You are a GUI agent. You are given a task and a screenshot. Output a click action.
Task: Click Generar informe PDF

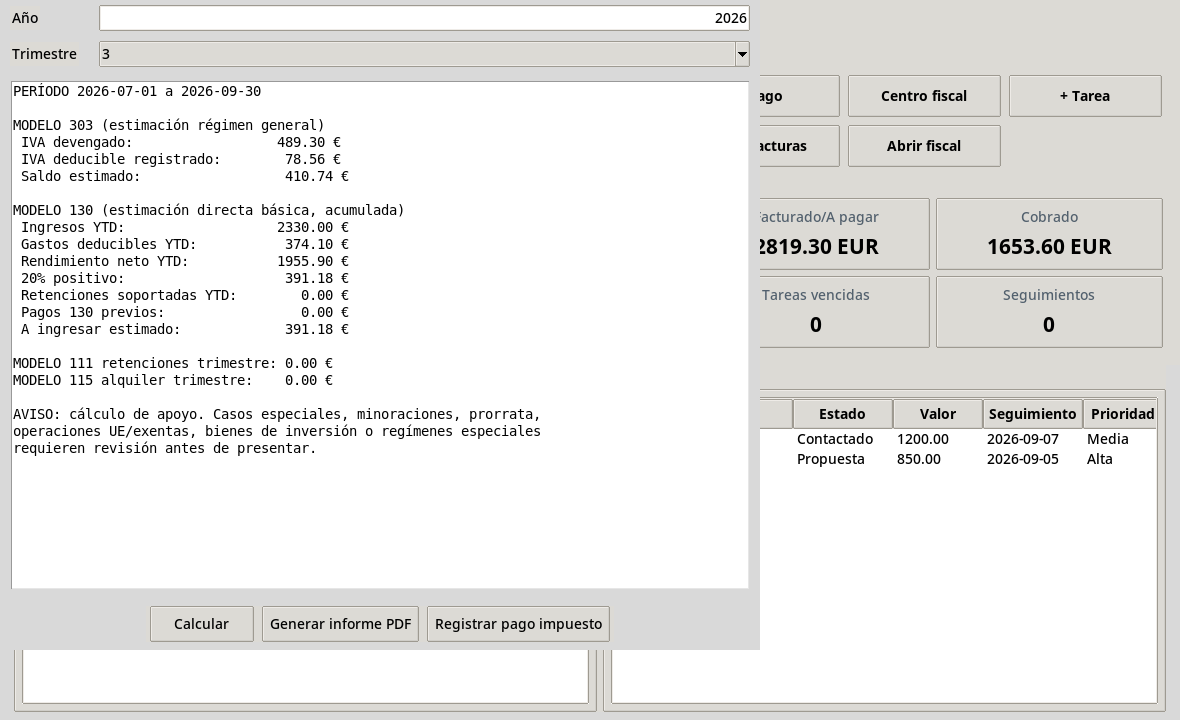[340, 624]
